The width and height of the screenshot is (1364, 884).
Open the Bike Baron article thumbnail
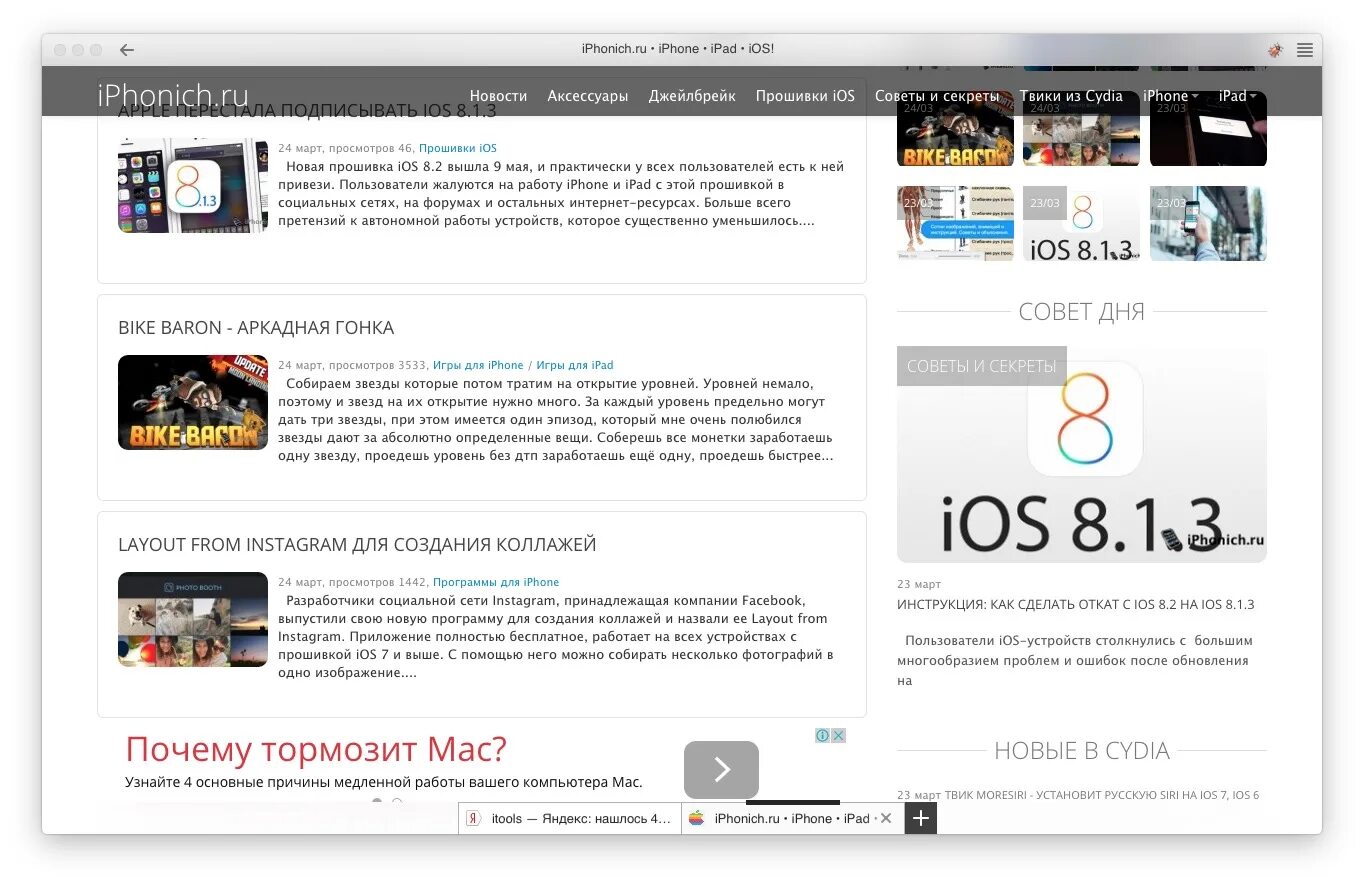(193, 403)
